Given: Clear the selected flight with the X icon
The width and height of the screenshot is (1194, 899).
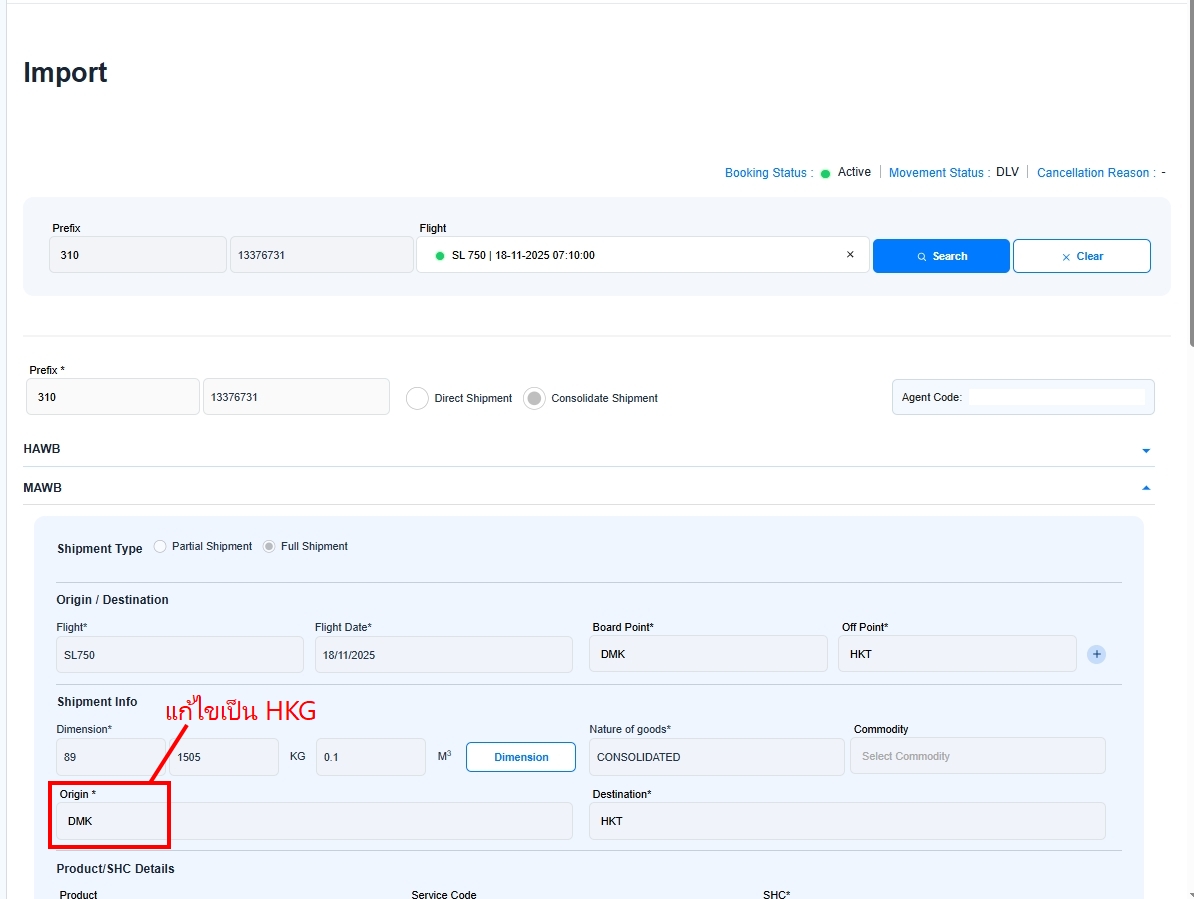Looking at the screenshot, I should 850,255.
